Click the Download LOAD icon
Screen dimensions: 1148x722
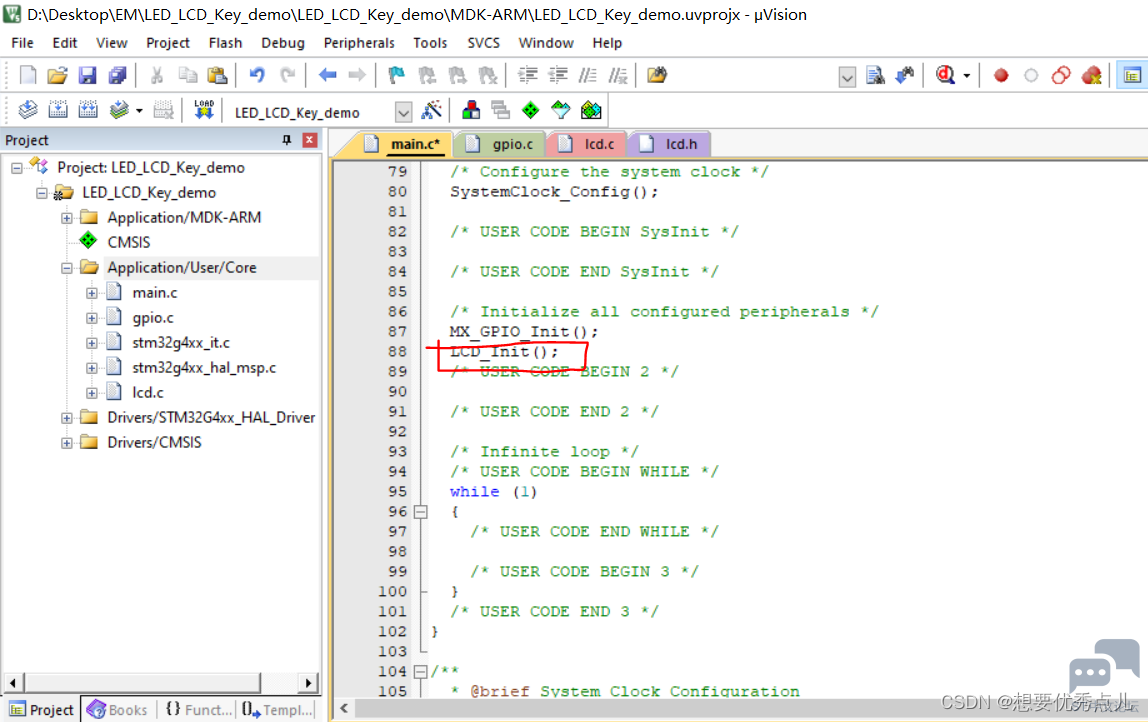[x=204, y=110]
